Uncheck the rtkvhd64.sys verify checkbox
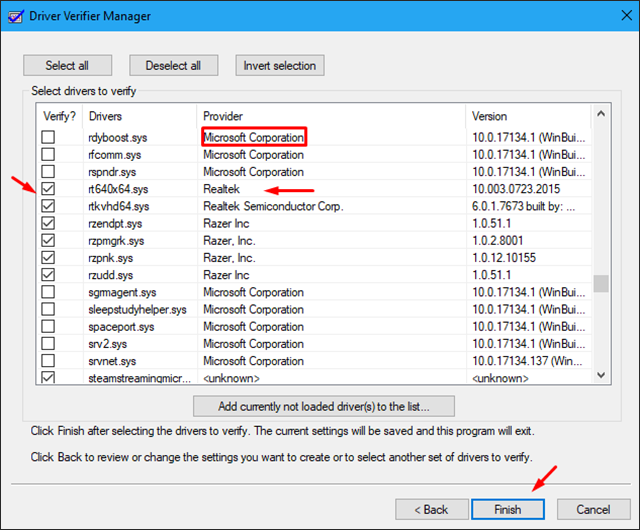The width and height of the screenshot is (640, 530). 48,206
